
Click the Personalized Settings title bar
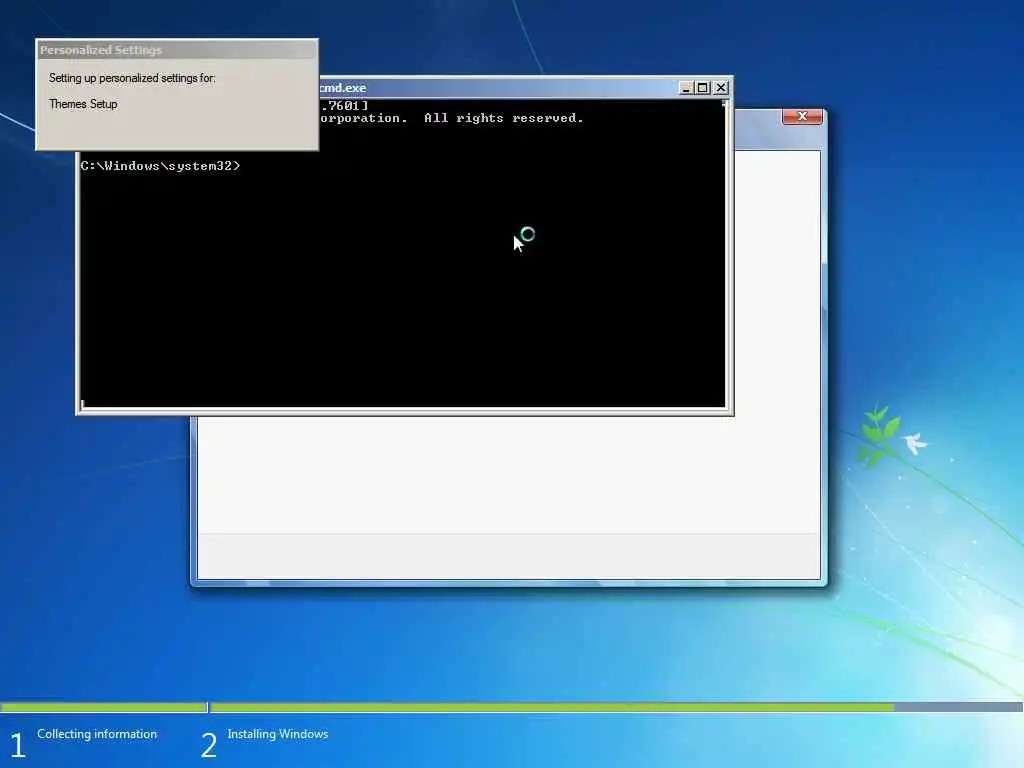[177, 50]
